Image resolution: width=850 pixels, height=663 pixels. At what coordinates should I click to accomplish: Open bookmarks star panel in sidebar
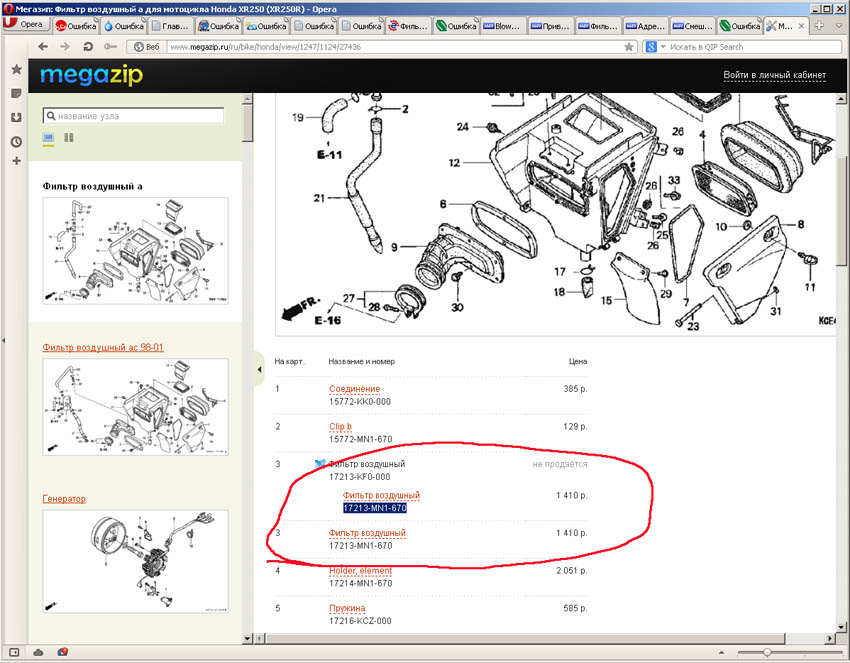pos(16,69)
